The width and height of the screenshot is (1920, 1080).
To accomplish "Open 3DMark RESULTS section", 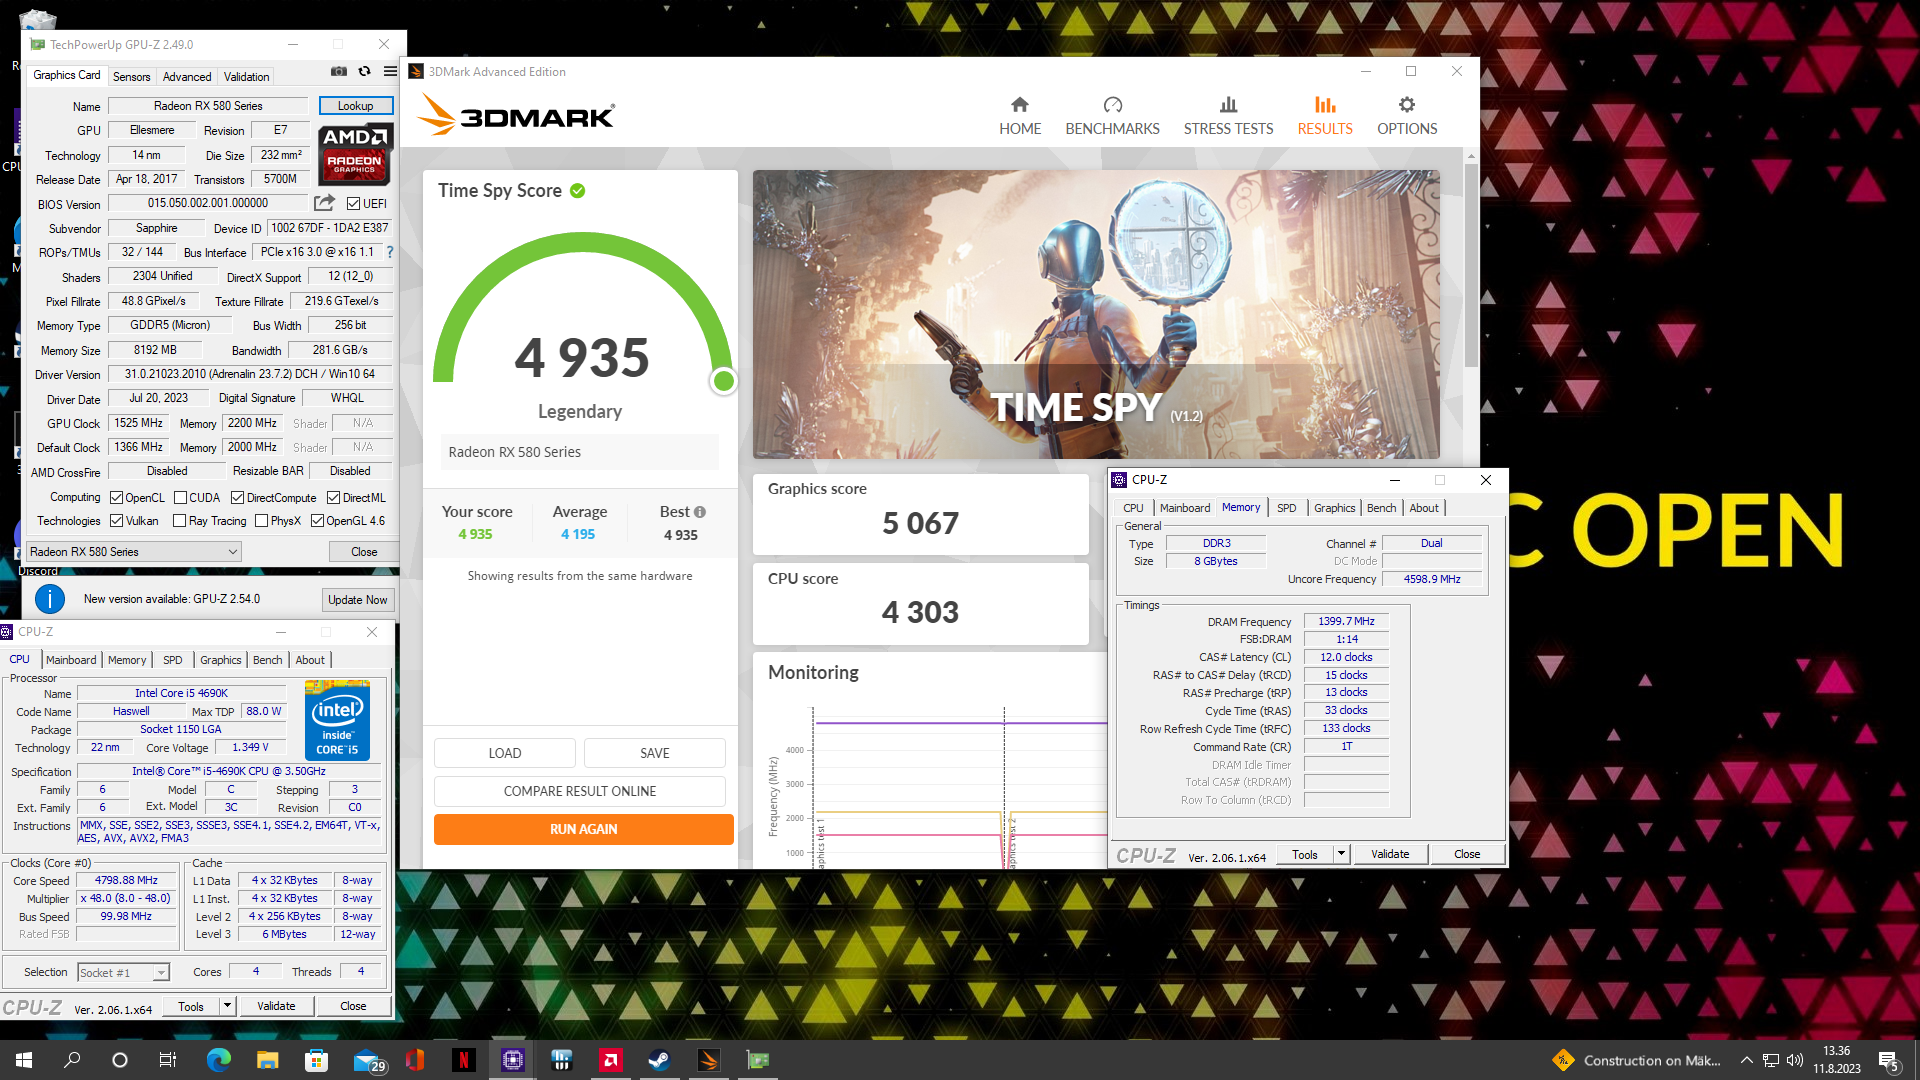I will (x=1325, y=116).
